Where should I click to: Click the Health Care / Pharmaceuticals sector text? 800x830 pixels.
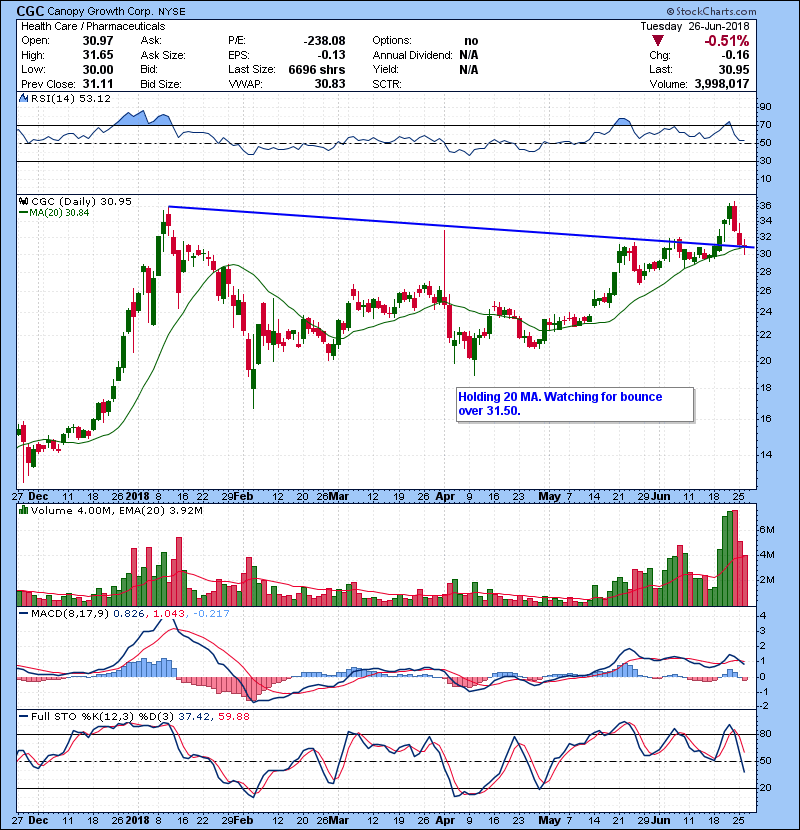93,26
